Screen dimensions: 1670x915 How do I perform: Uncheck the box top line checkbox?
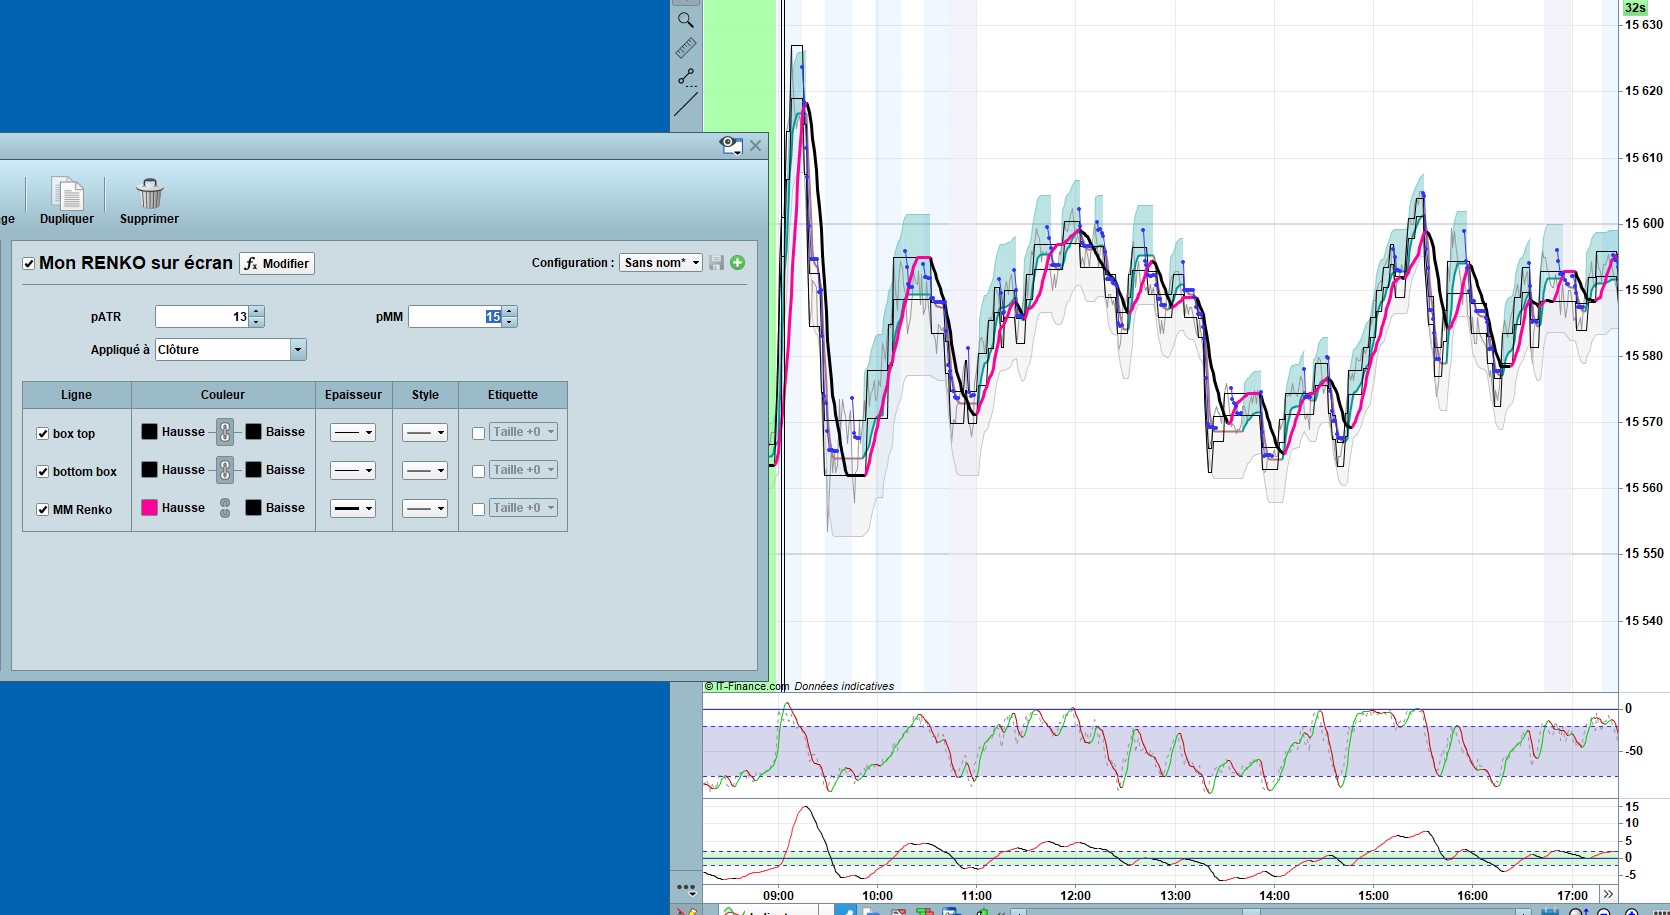(x=43, y=434)
